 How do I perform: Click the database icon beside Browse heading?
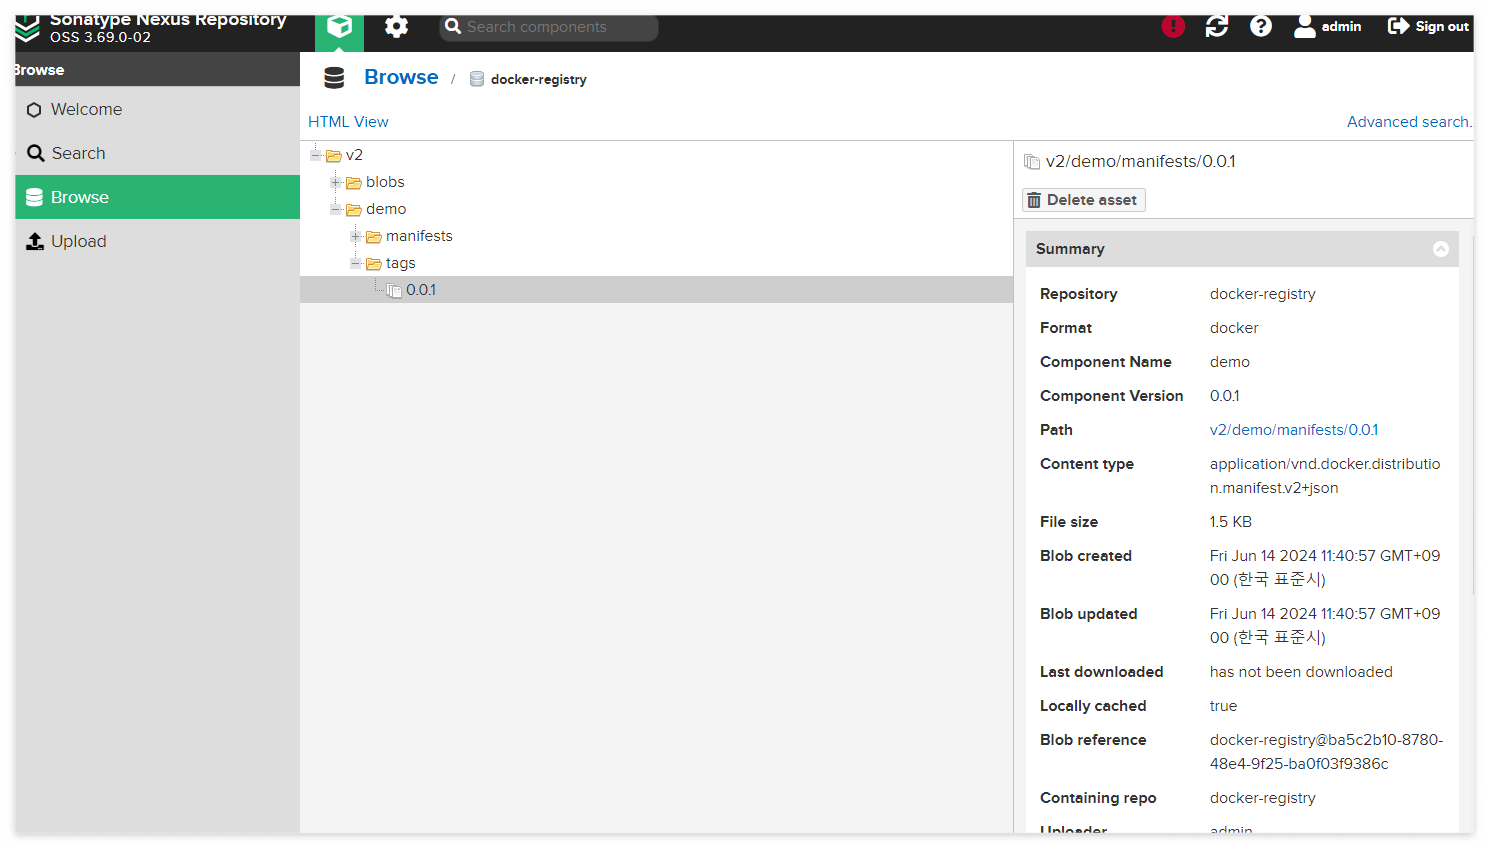point(334,78)
